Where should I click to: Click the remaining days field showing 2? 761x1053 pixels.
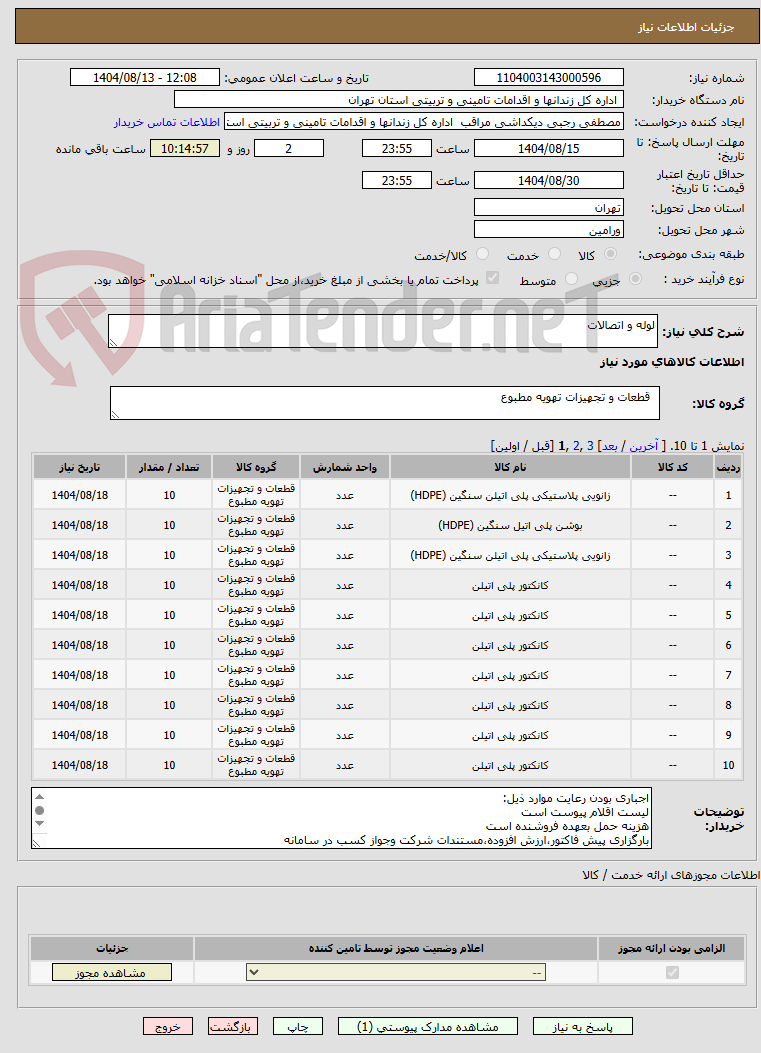289,148
